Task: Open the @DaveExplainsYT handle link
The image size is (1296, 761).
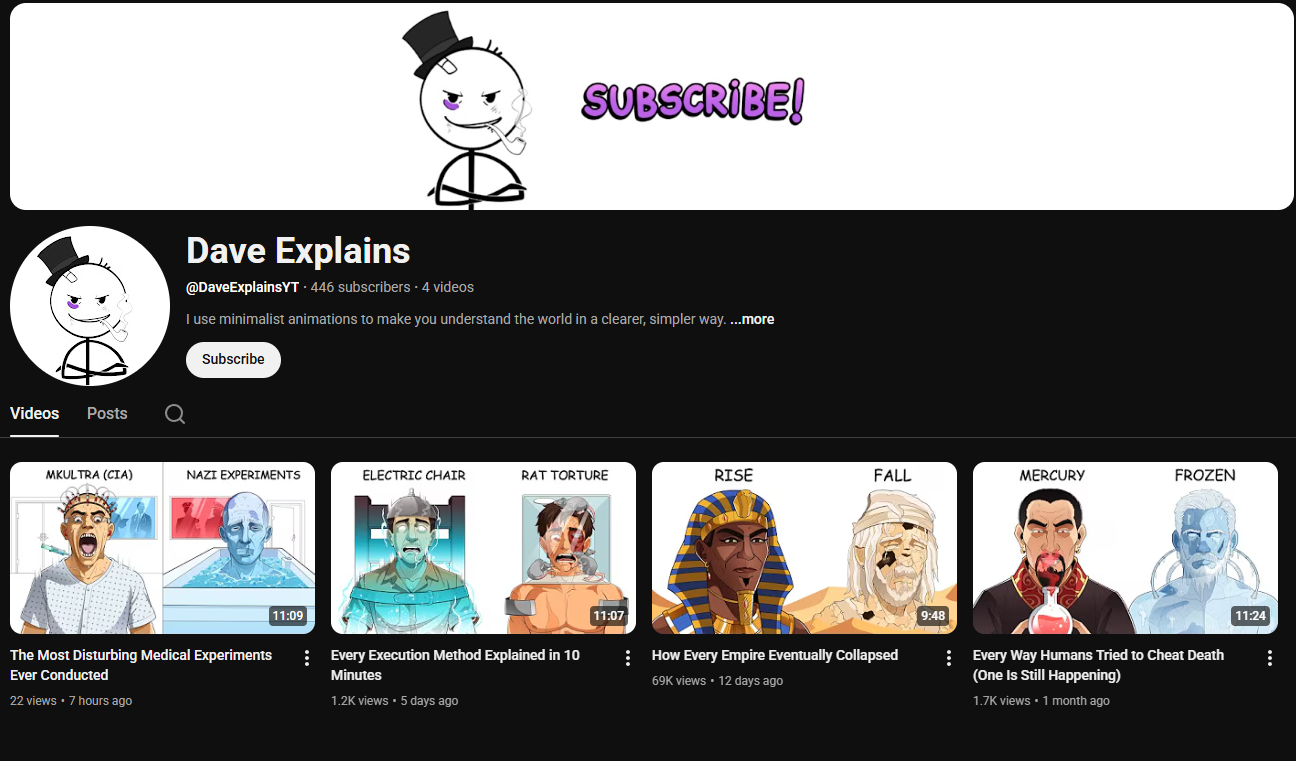Action: coord(242,287)
